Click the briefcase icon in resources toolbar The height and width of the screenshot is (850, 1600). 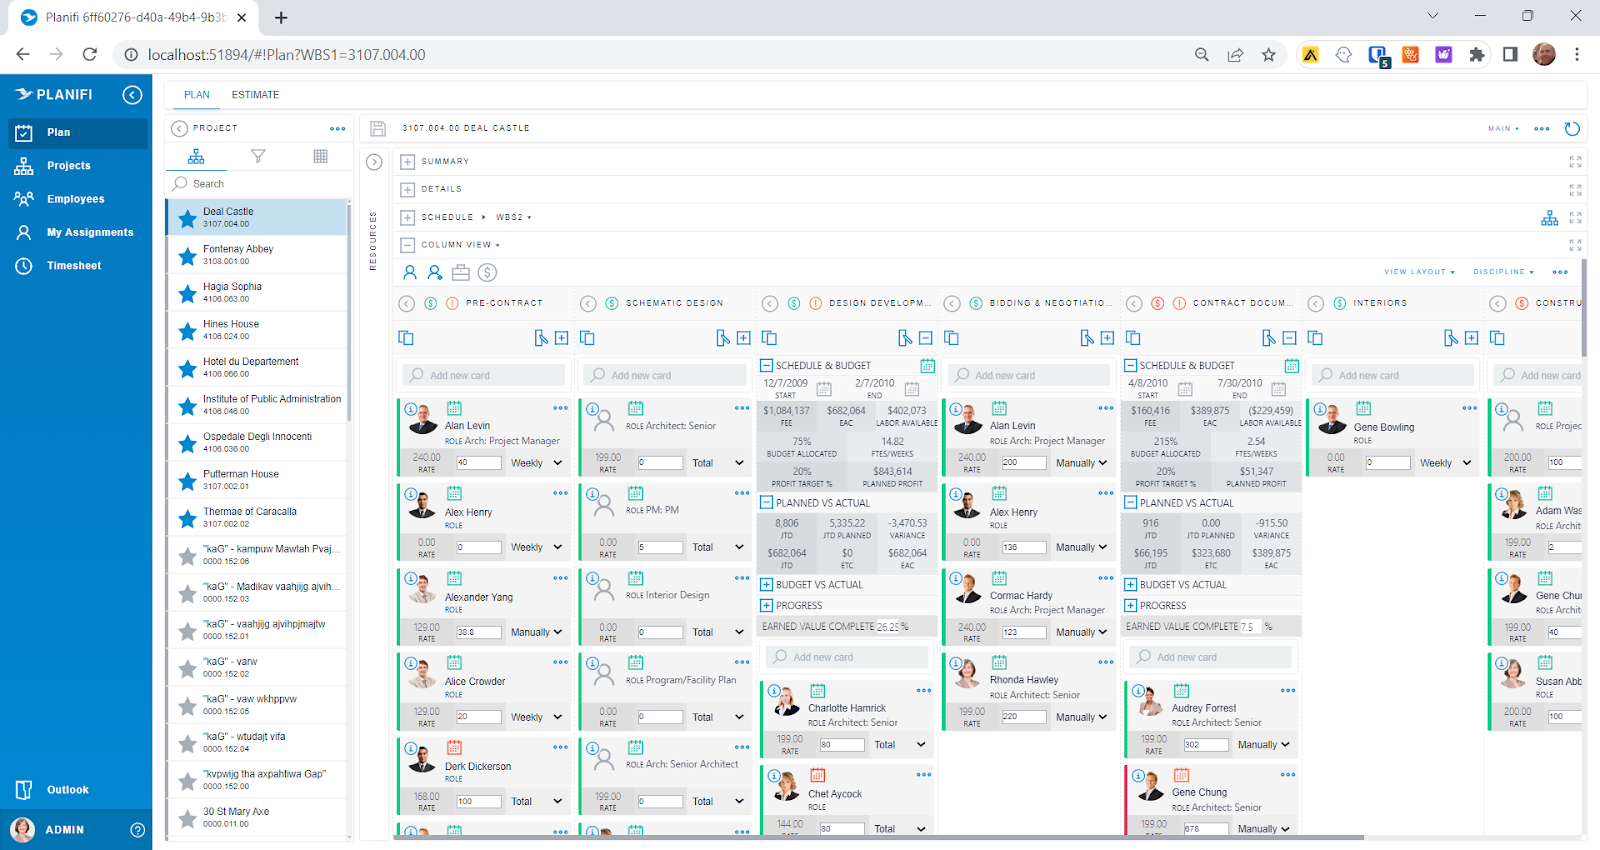click(x=461, y=272)
